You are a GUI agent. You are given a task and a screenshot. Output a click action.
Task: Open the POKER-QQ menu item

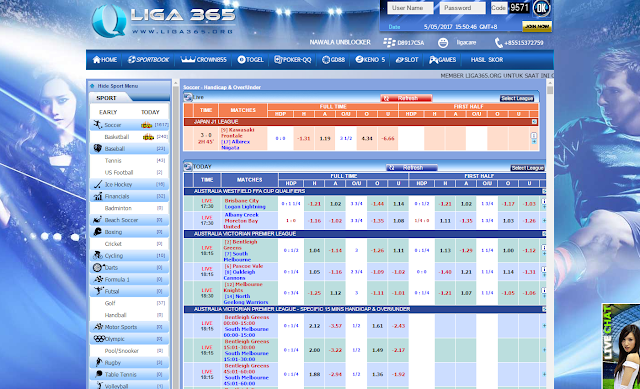293,60
